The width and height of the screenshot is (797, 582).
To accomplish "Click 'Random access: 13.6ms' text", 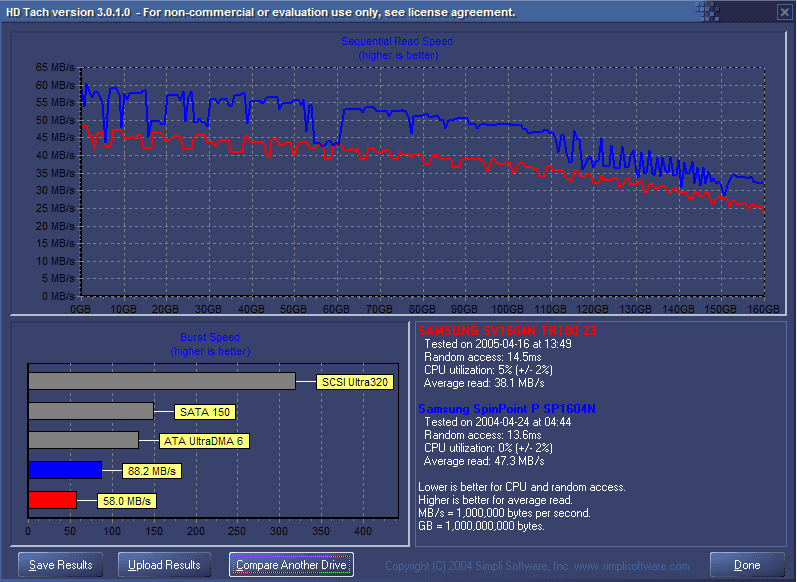I will coord(482,435).
